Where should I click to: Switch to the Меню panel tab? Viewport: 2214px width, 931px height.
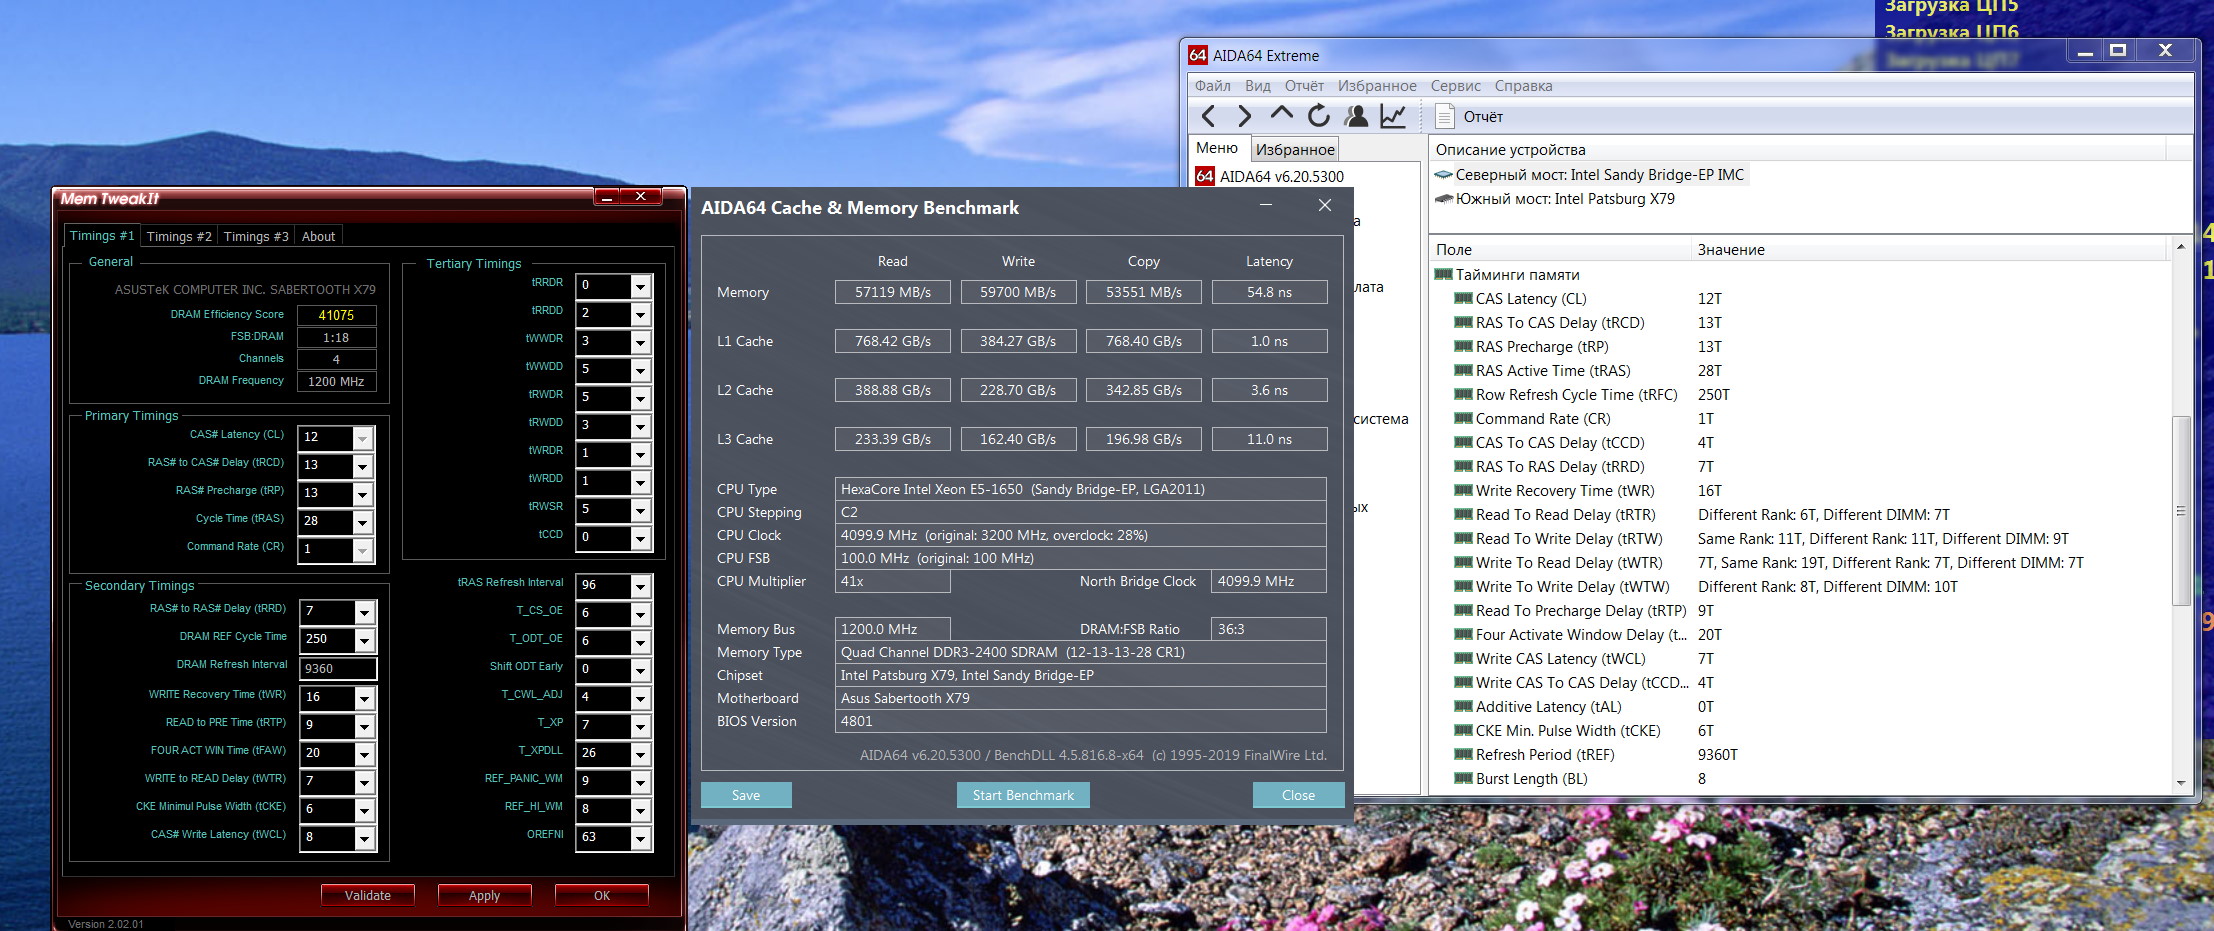1217,148
